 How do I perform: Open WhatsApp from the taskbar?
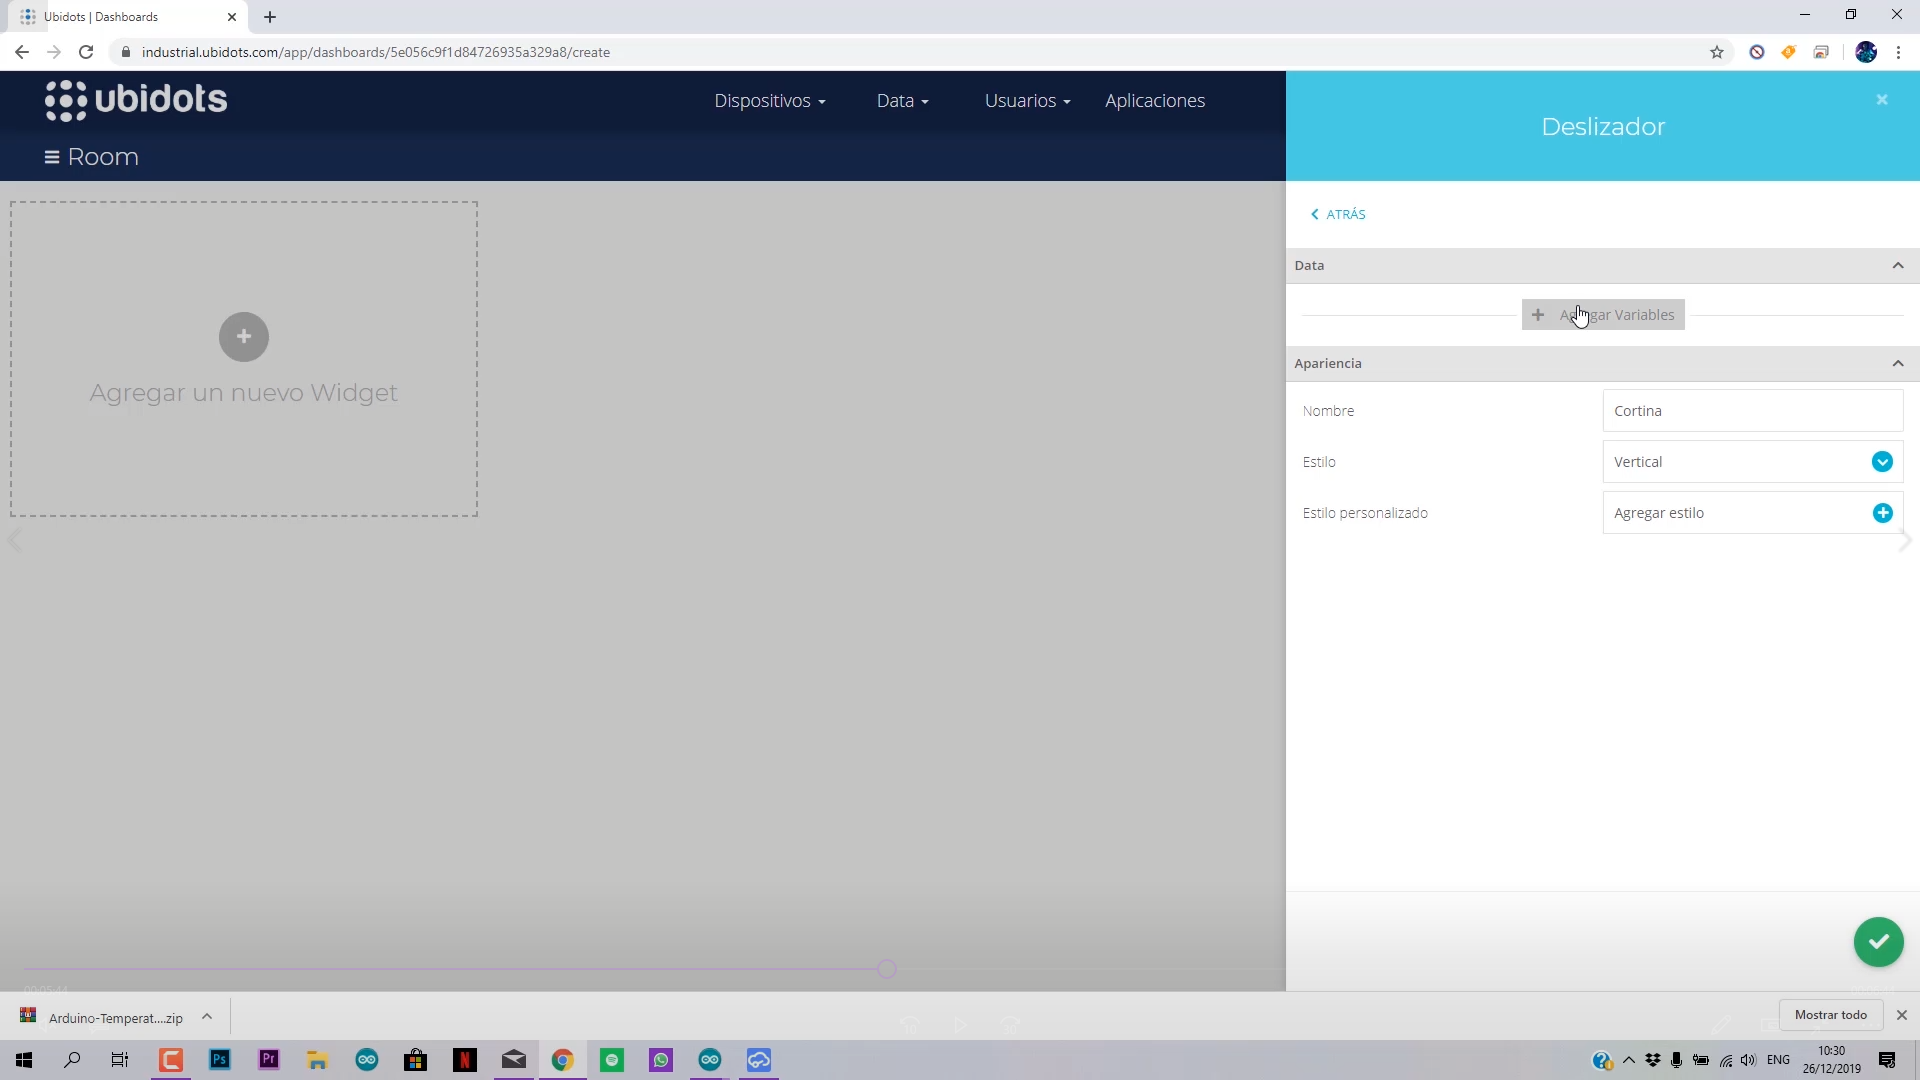(x=661, y=1060)
